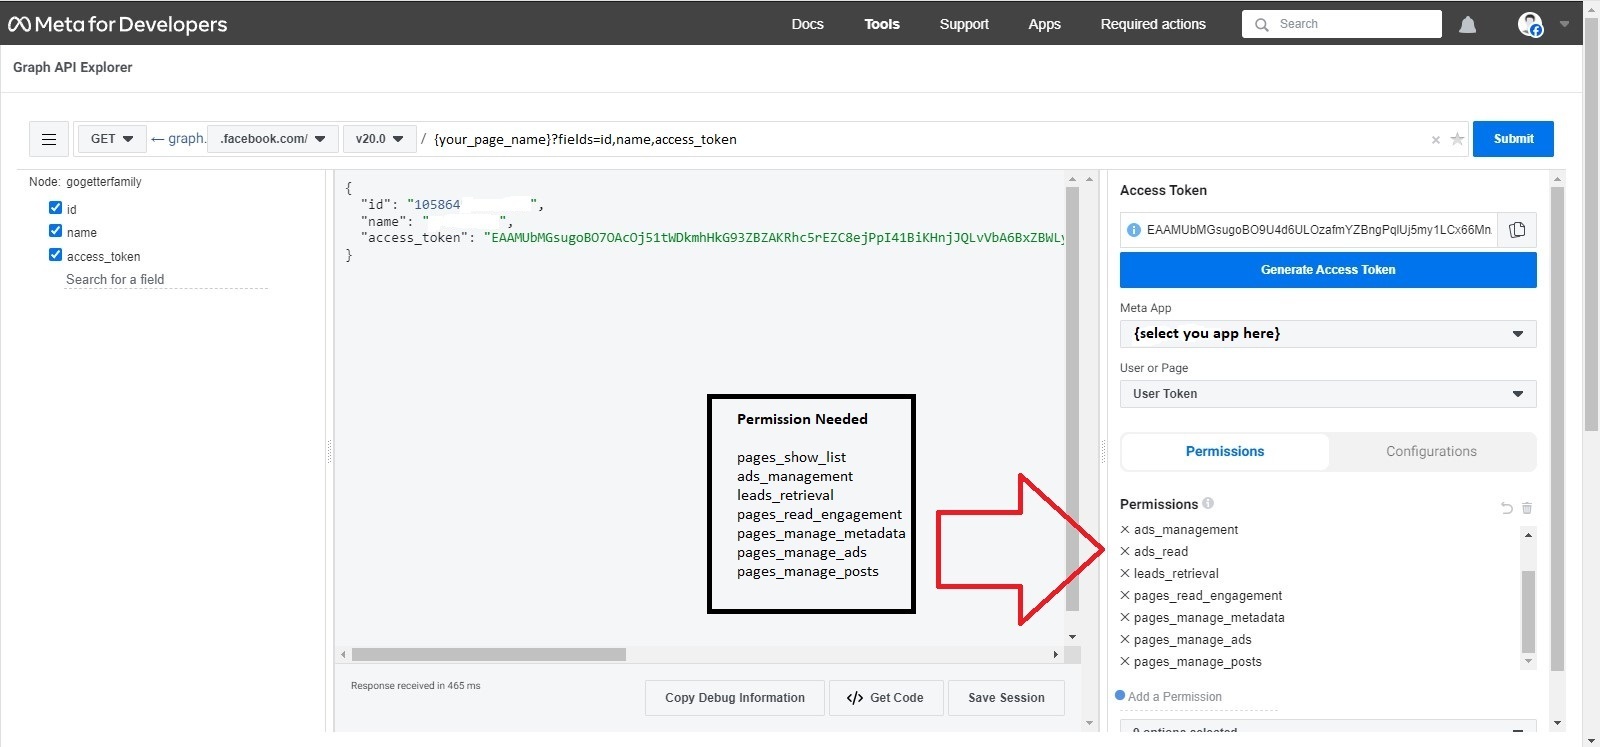
Task: Click the id value 105864
Action: [x=437, y=204]
